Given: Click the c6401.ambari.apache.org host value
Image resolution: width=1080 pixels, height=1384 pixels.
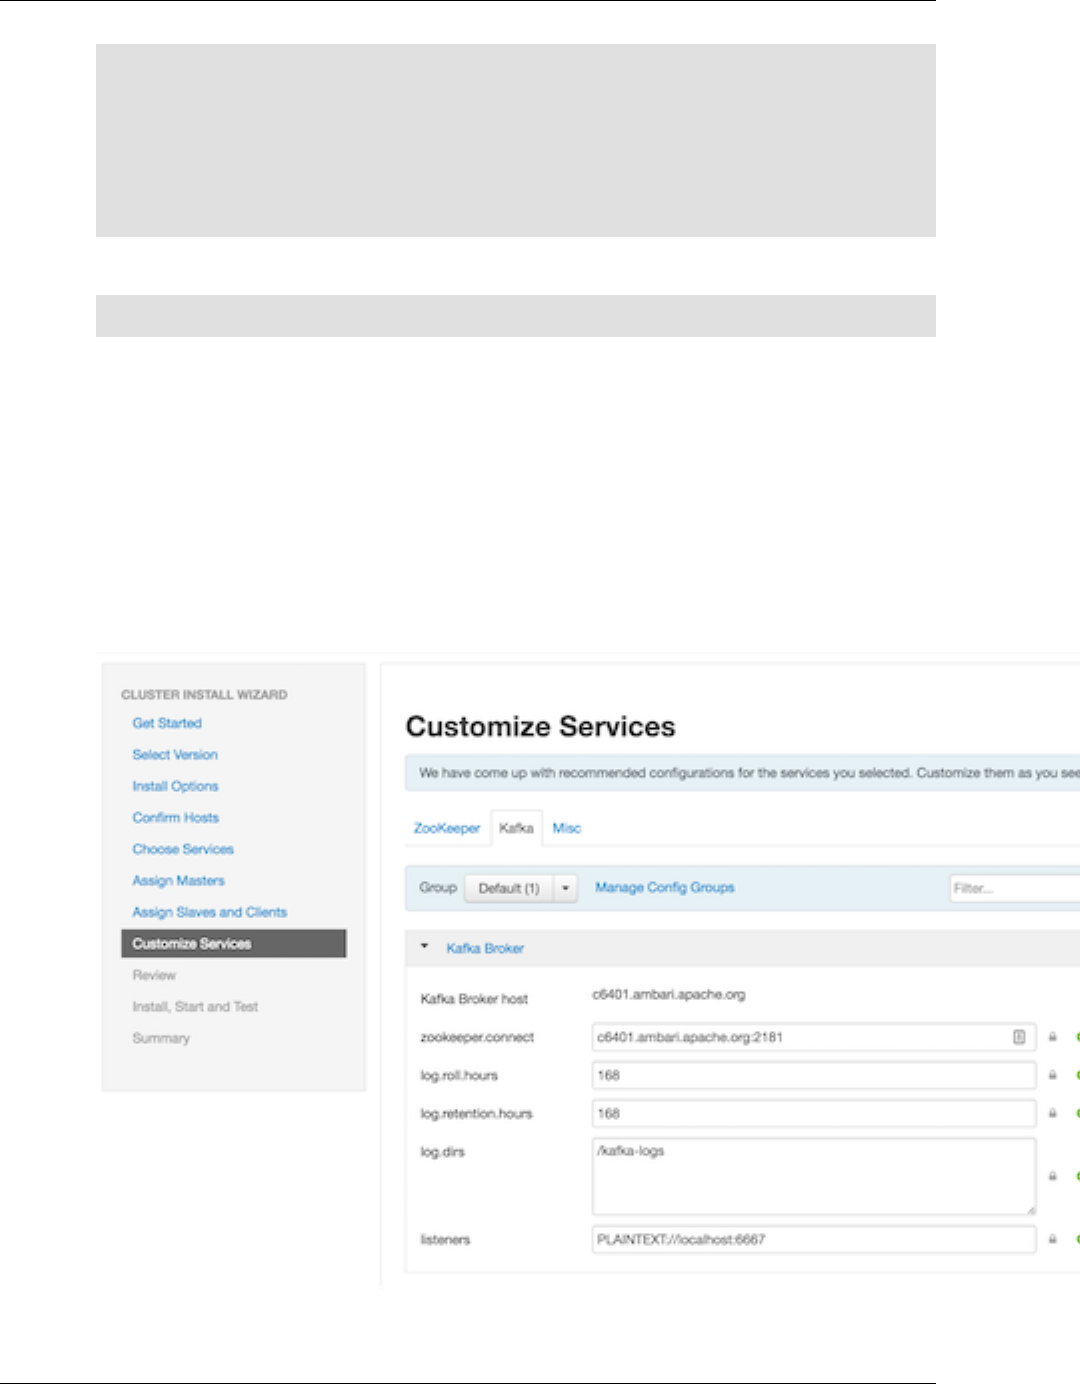Looking at the screenshot, I should (669, 995).
